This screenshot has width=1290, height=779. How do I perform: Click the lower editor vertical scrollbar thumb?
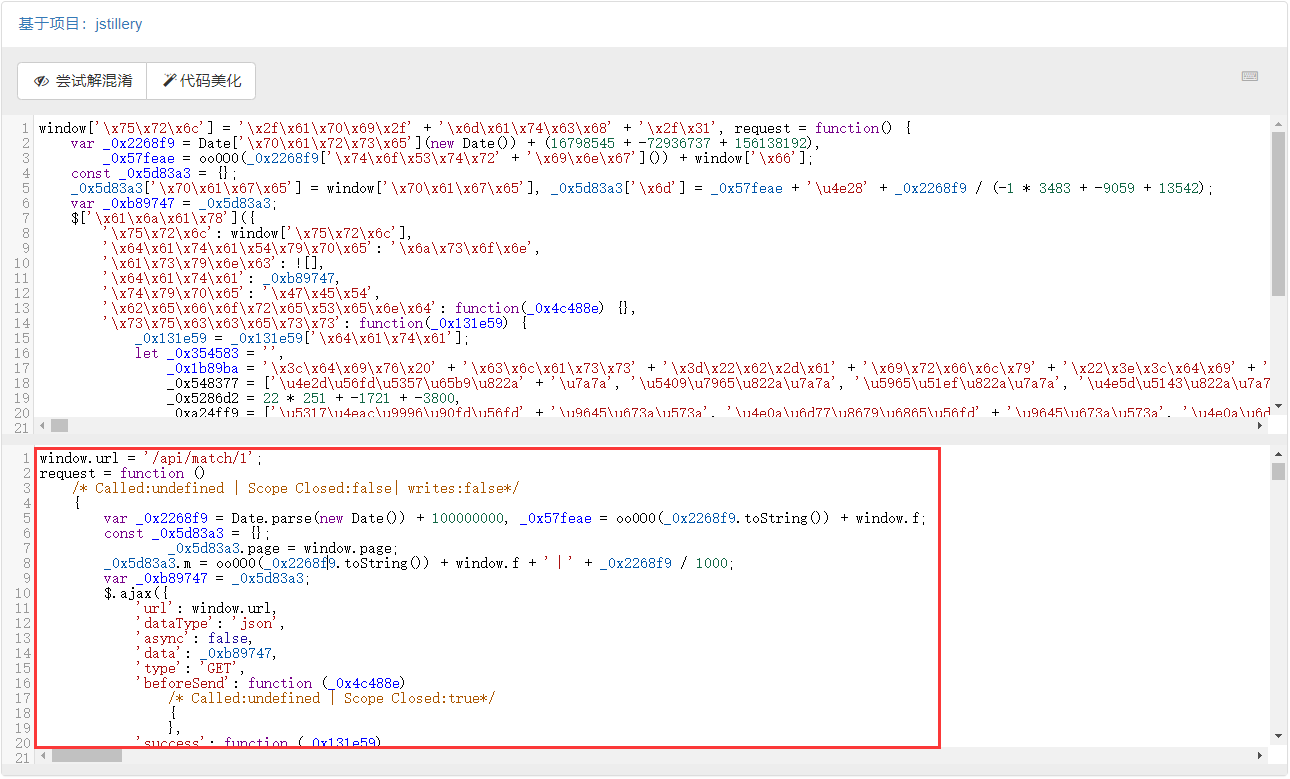1278,472
